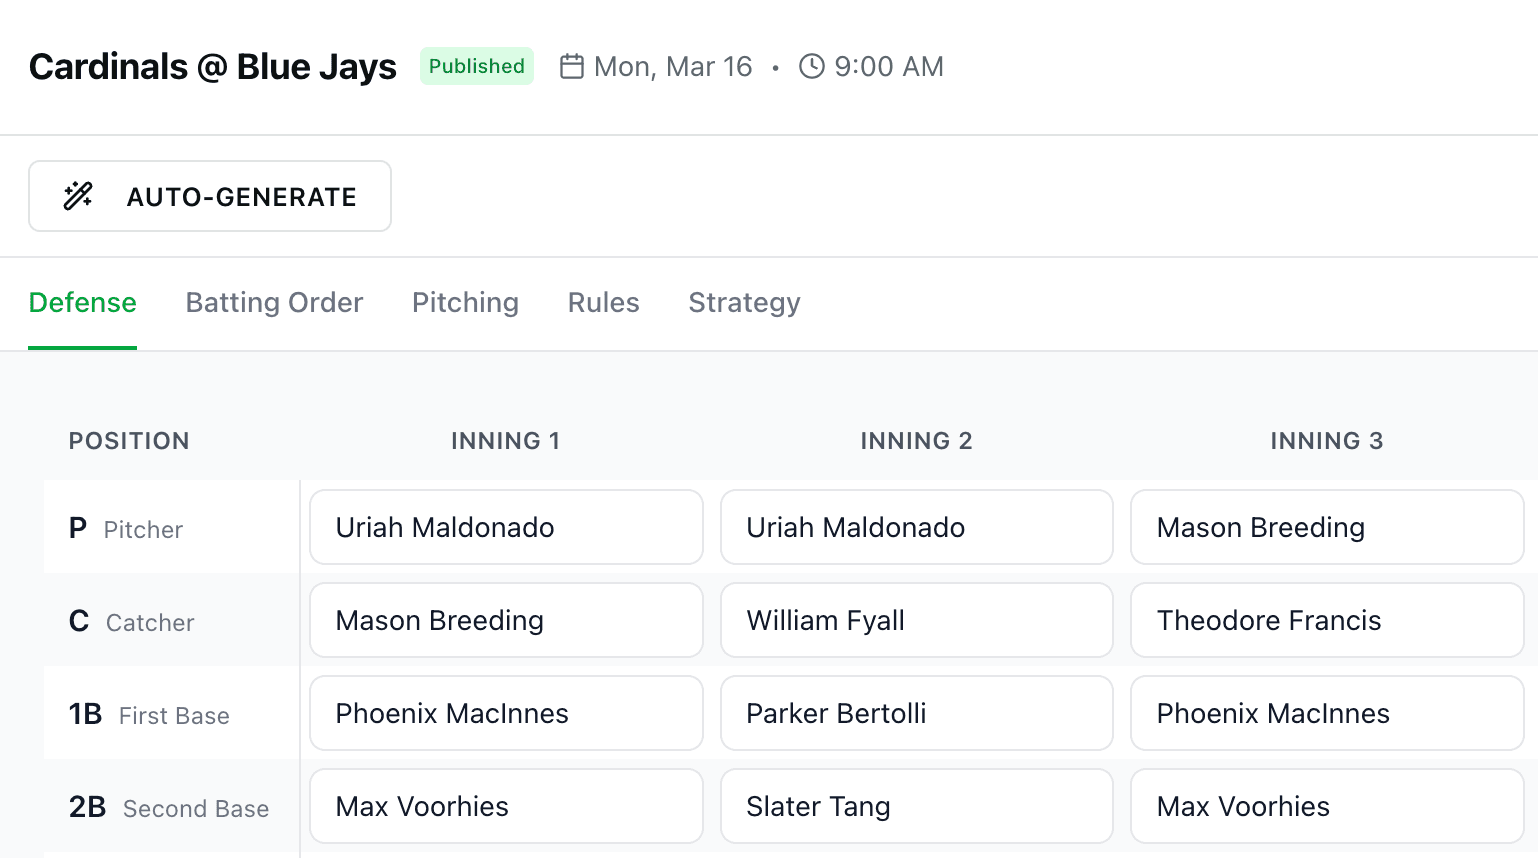Open William Fyall's catcher assignment for Inning 2
Viewport: 1538px width, 858px height.
[x=916, y=620]
